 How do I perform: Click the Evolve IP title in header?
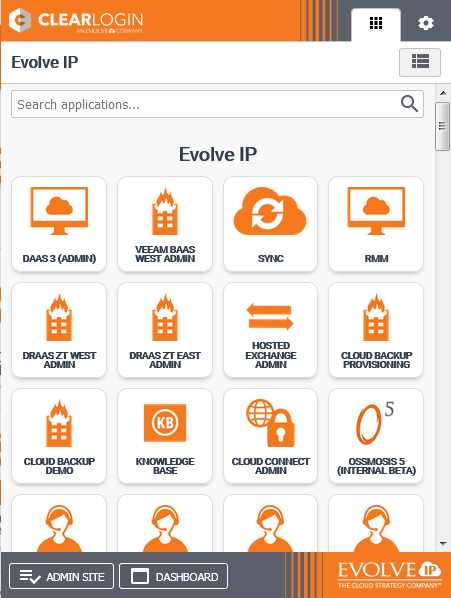45,62
